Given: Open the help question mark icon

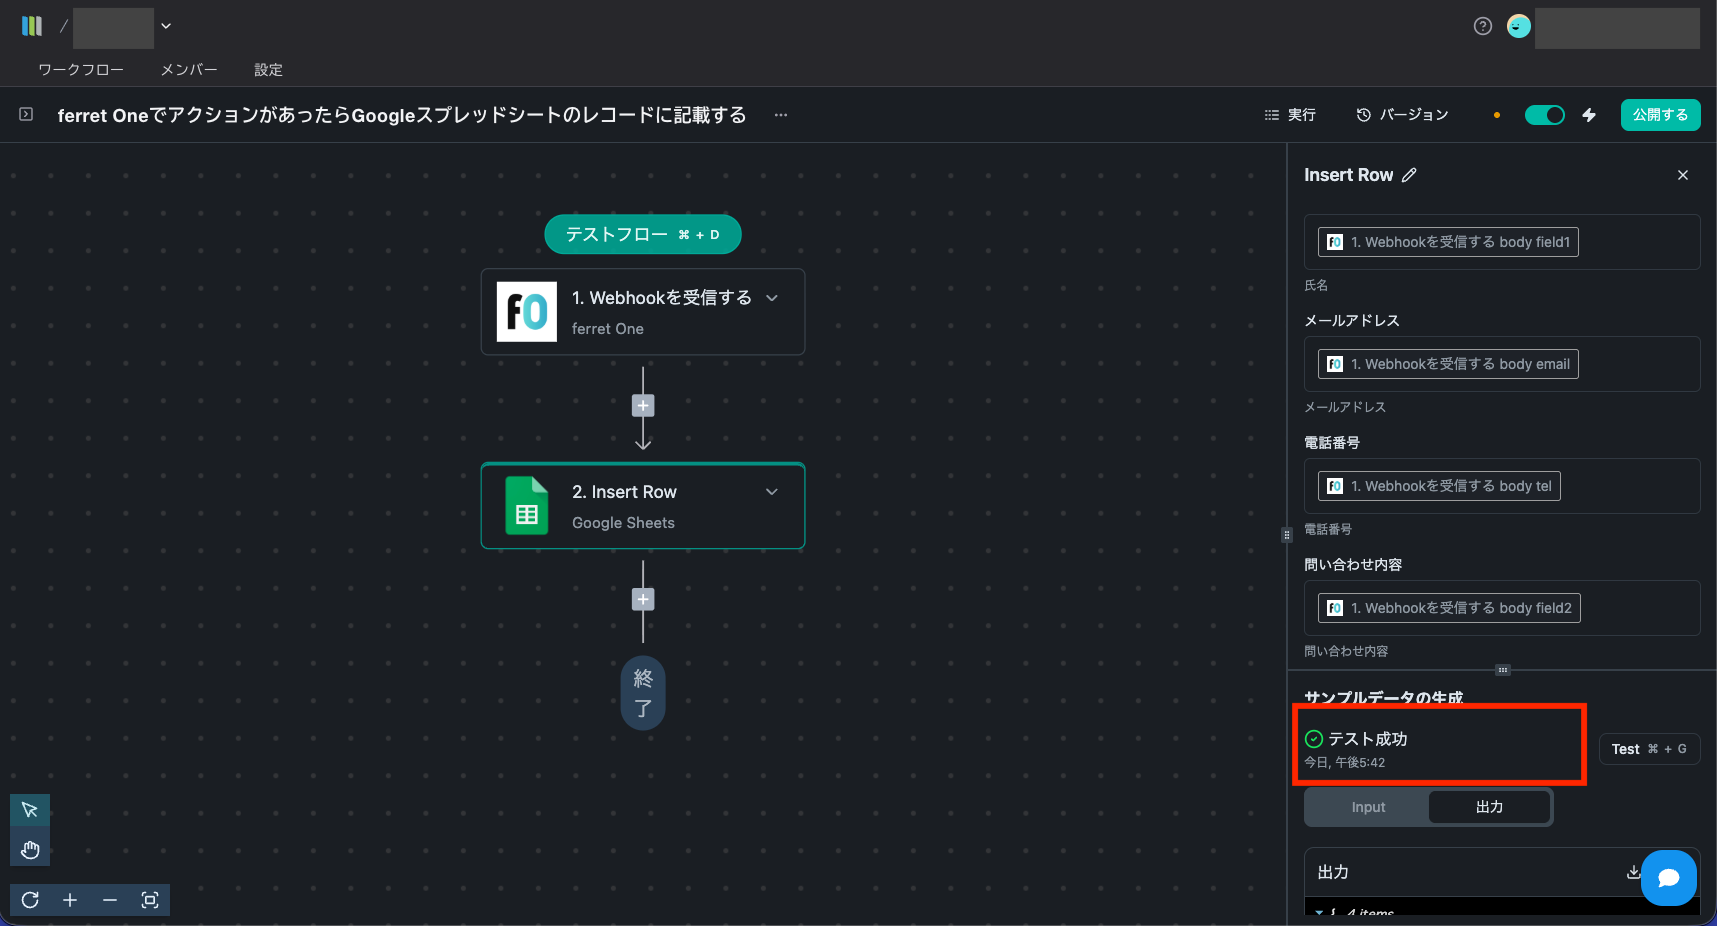Looking at the screenshot, I should click(1483, 26).
